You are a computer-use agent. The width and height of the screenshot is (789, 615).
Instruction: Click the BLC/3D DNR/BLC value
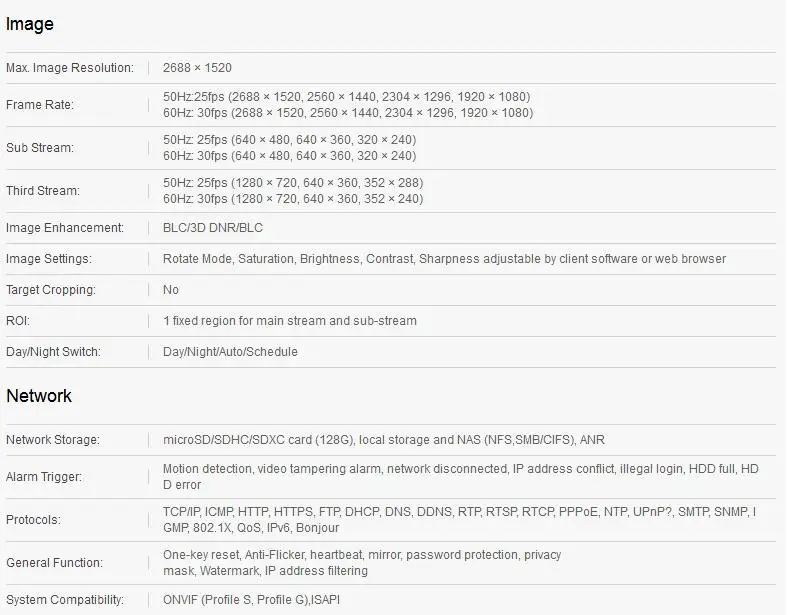213,228
